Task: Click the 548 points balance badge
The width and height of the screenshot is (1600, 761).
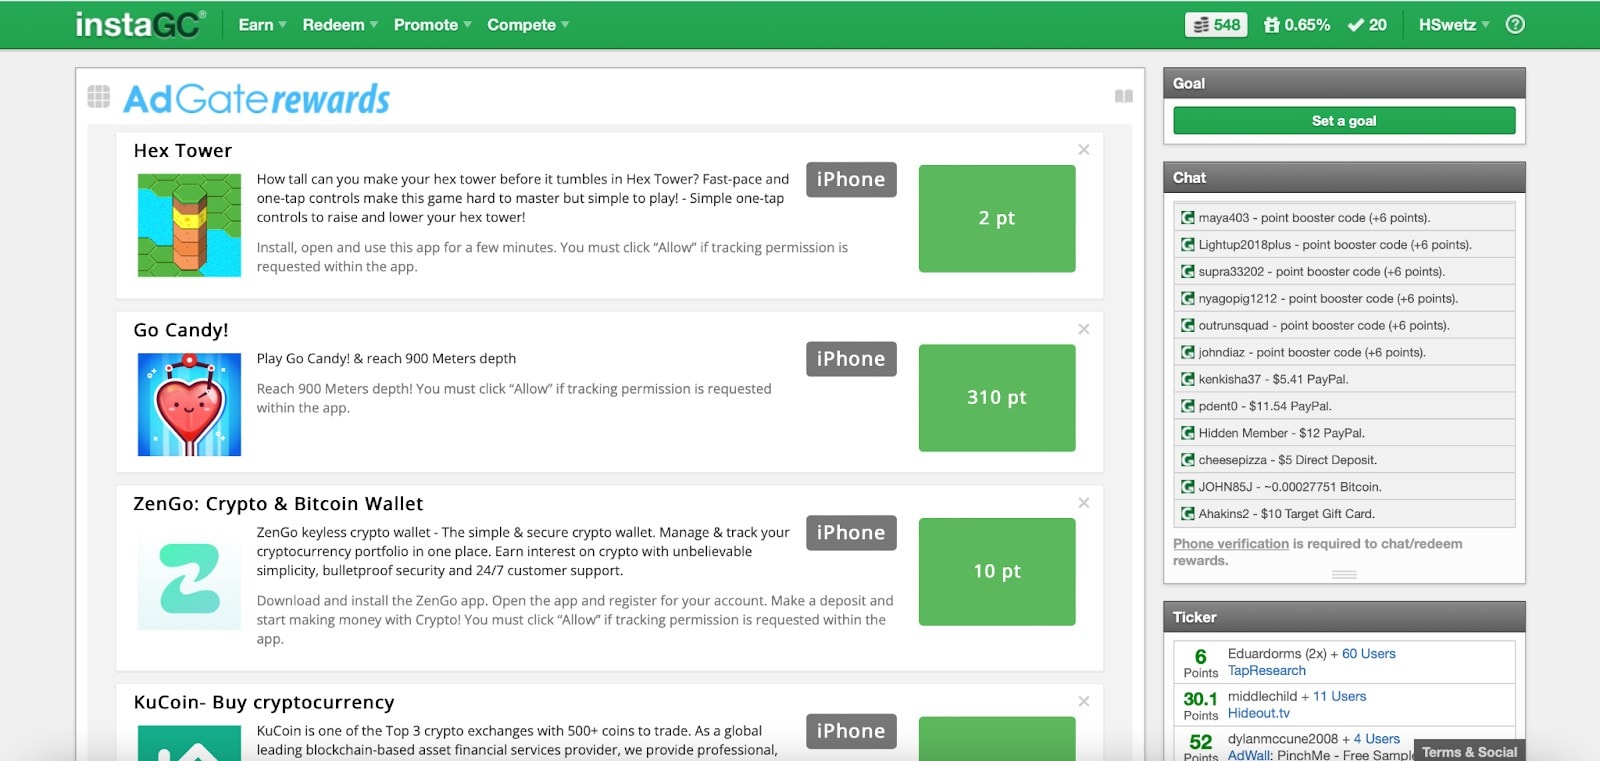Action: 1216,25
